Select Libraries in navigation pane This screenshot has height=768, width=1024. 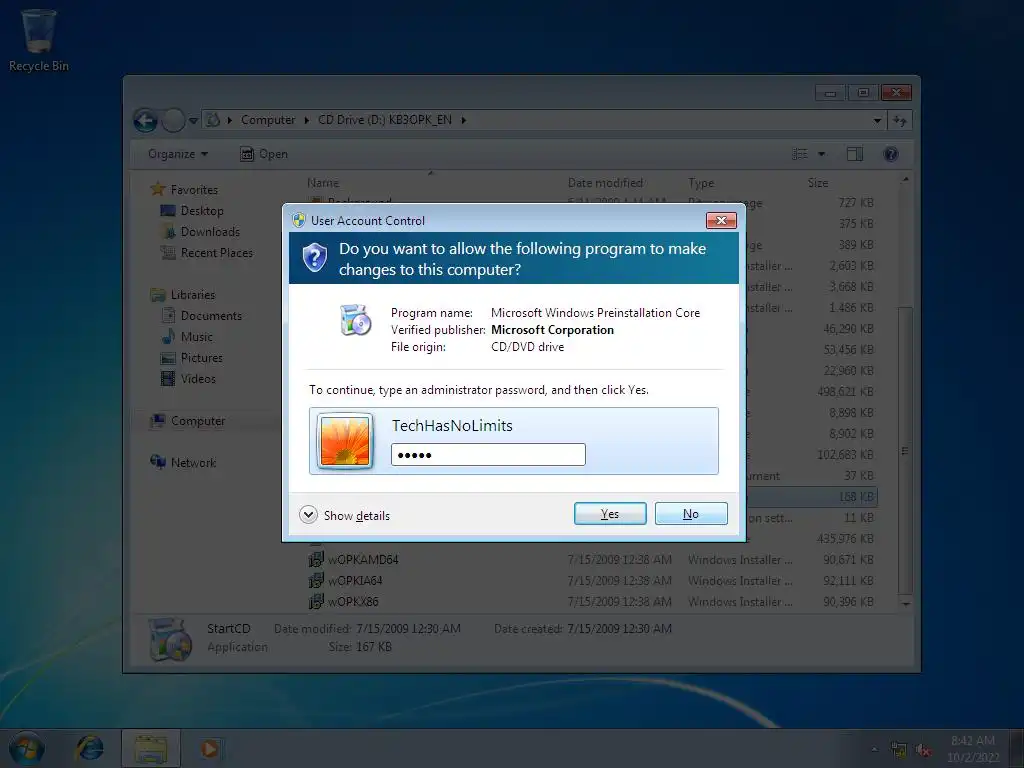[183, 295]
